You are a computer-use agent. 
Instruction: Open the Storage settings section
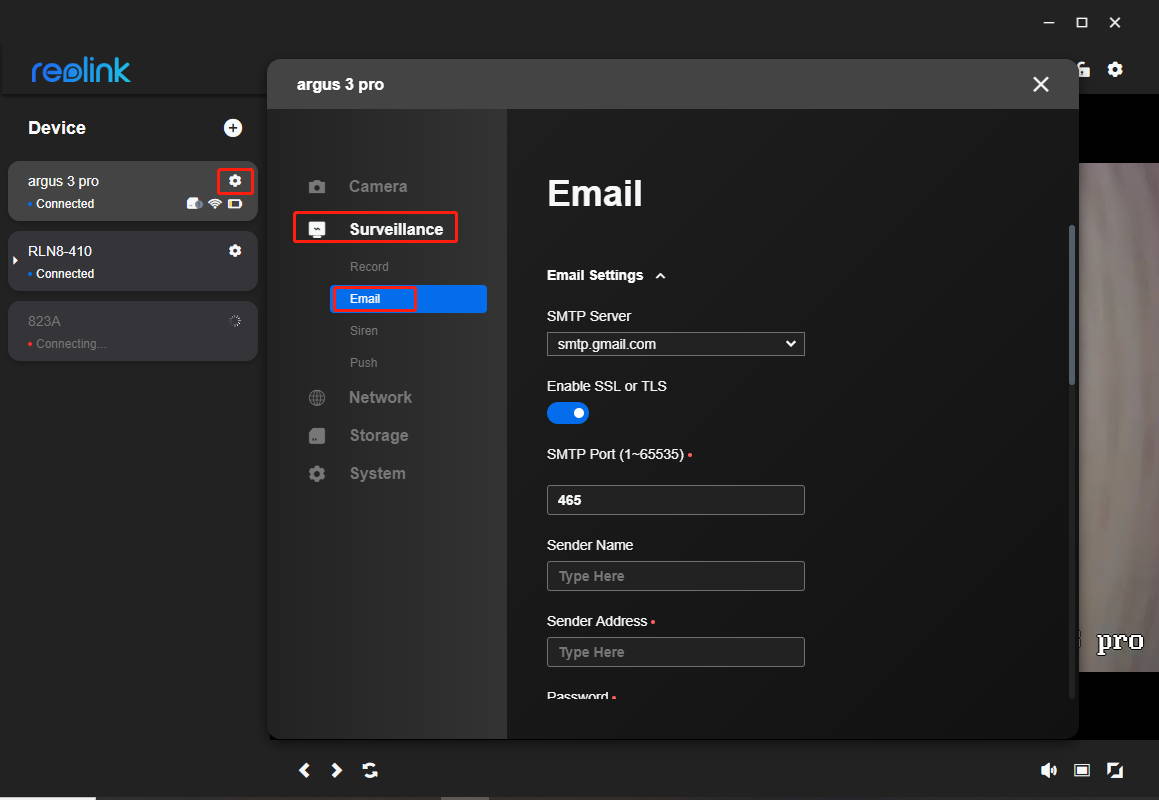(378, 435)
